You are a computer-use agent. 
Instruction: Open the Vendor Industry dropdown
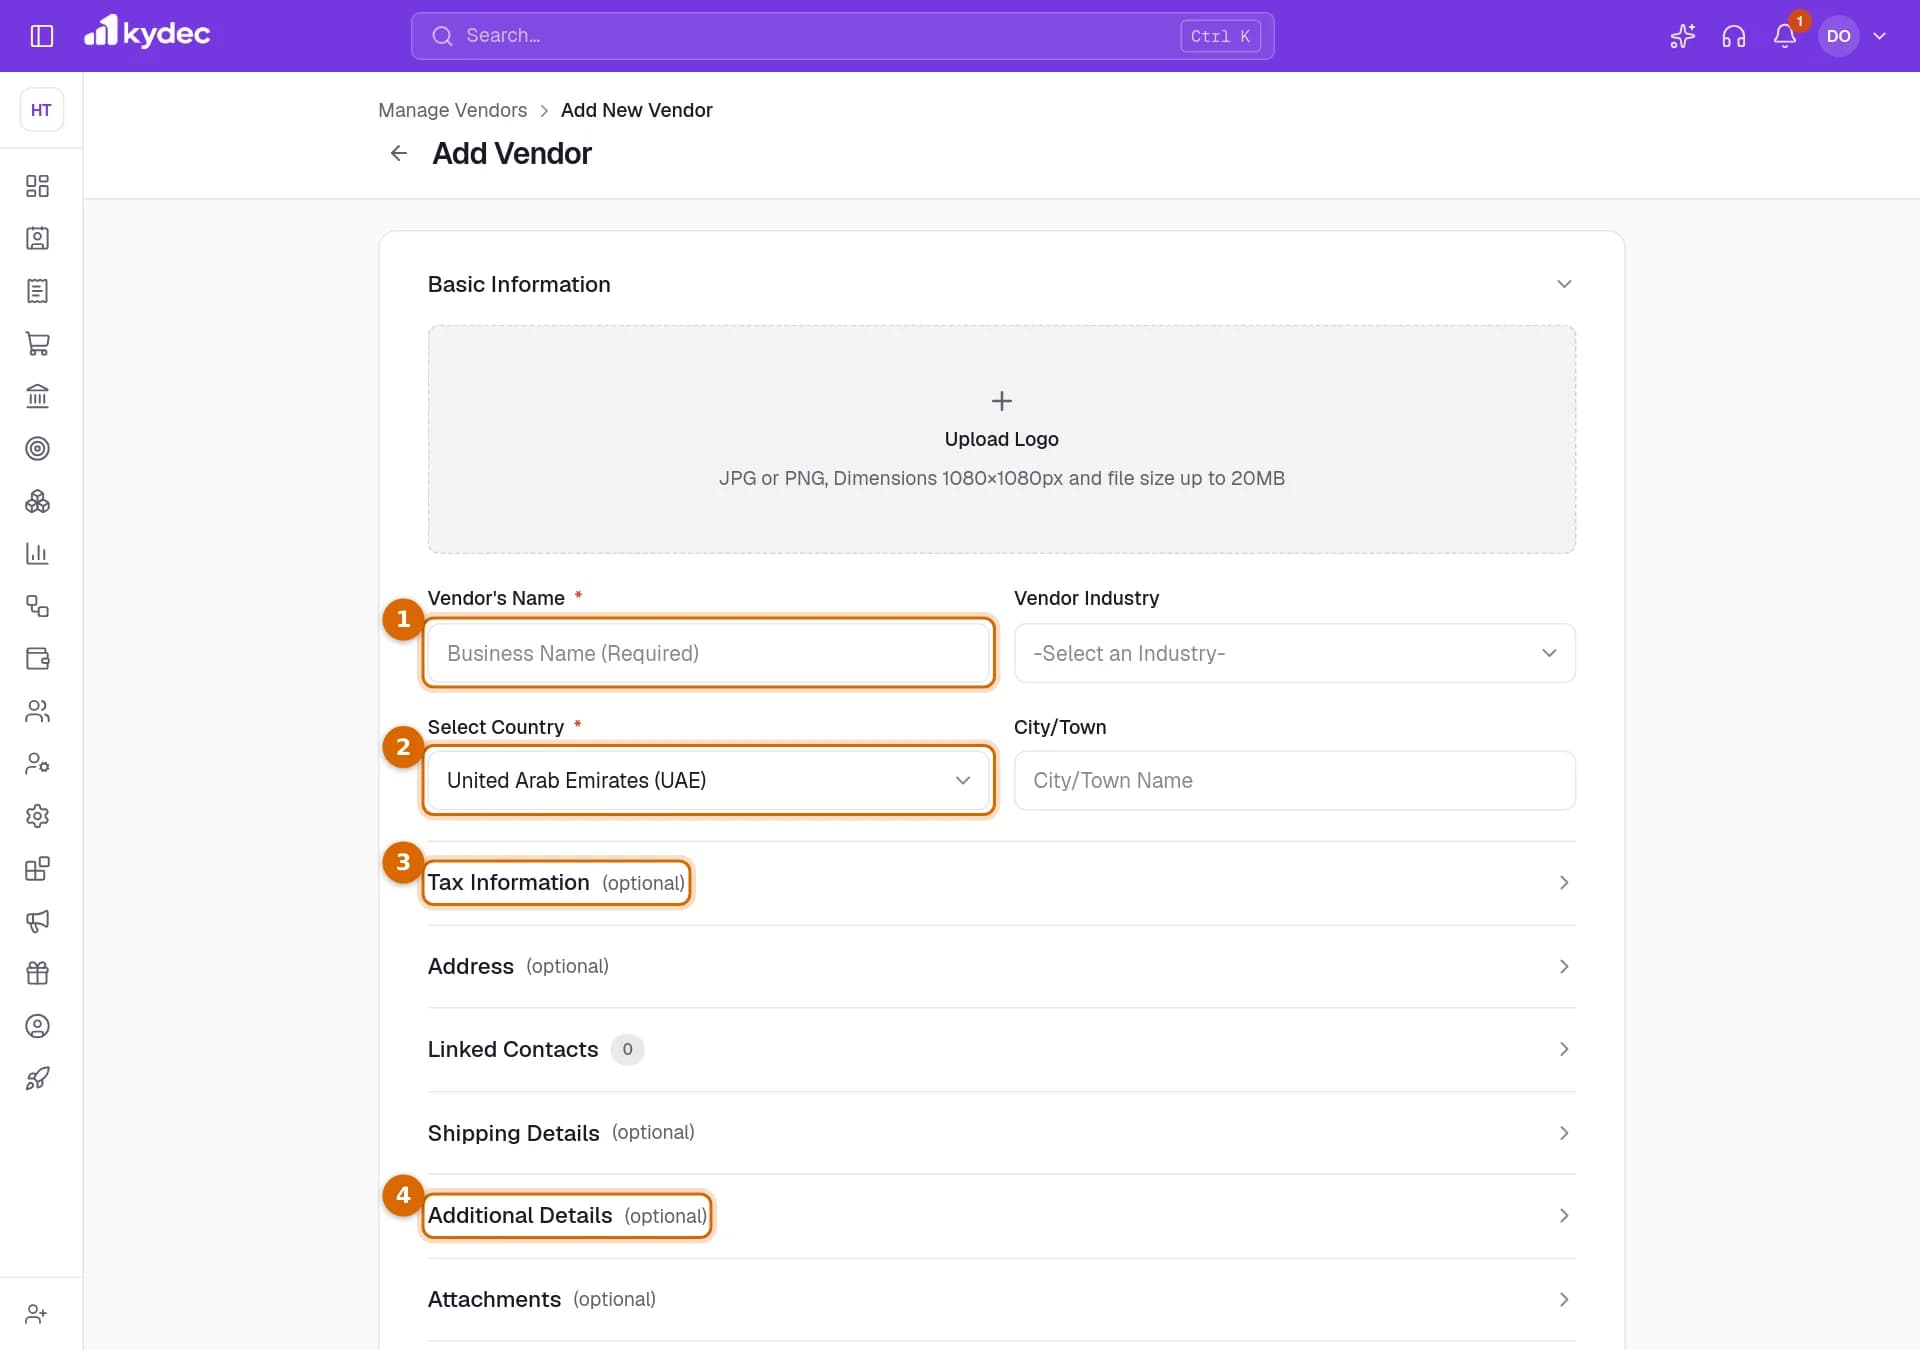click(x=1294, y=653)
